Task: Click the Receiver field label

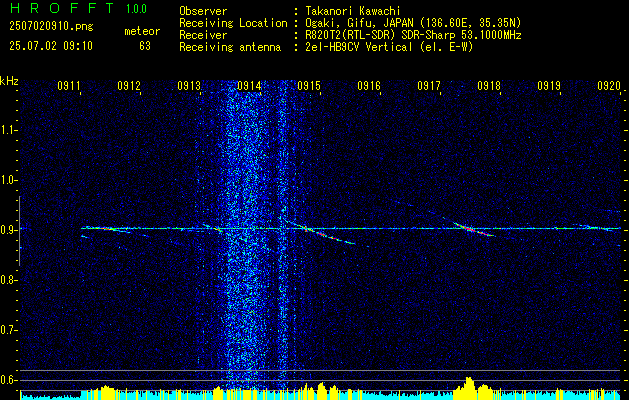Action: [203, 35]
